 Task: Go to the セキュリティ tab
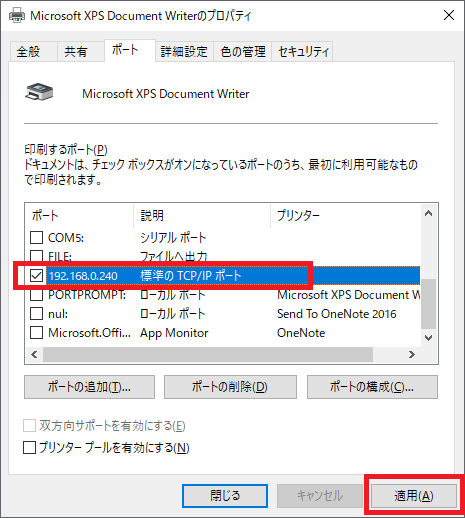click(303, 52)
